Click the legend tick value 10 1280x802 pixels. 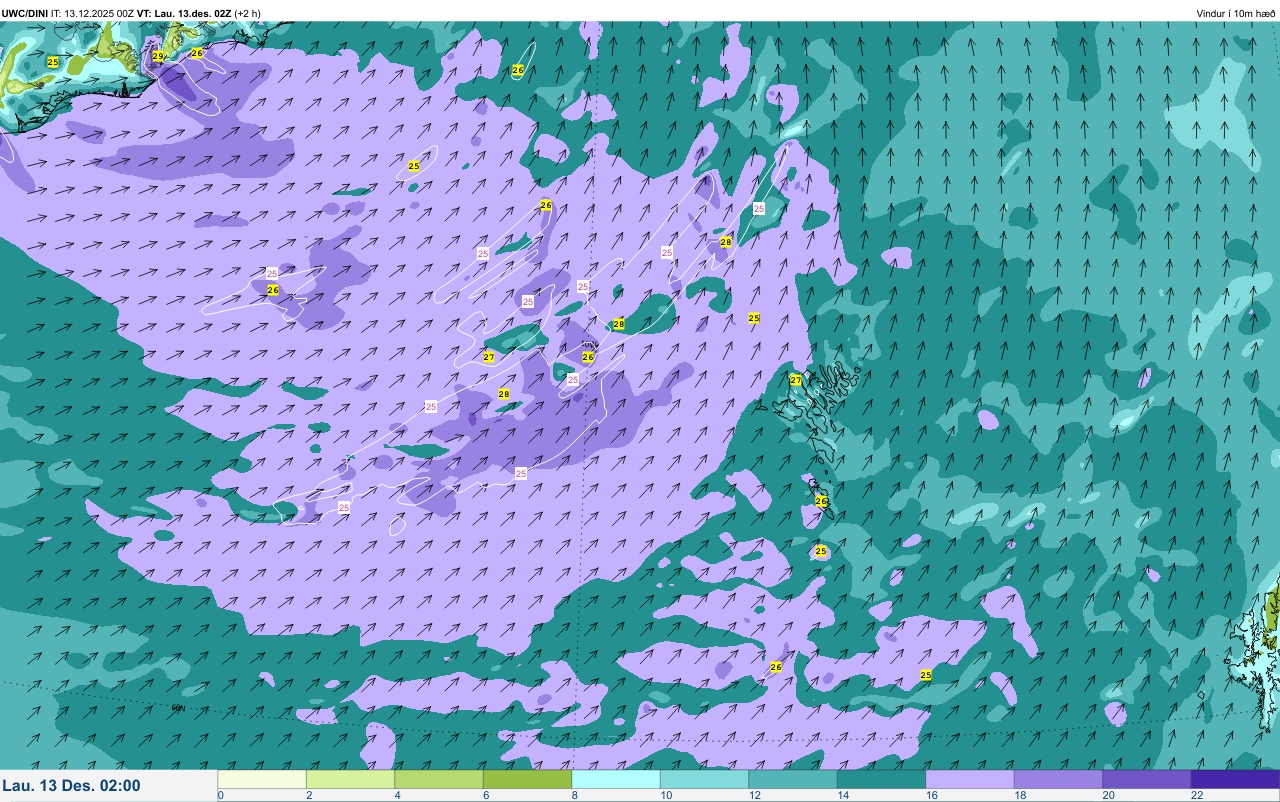click(665, 796)
